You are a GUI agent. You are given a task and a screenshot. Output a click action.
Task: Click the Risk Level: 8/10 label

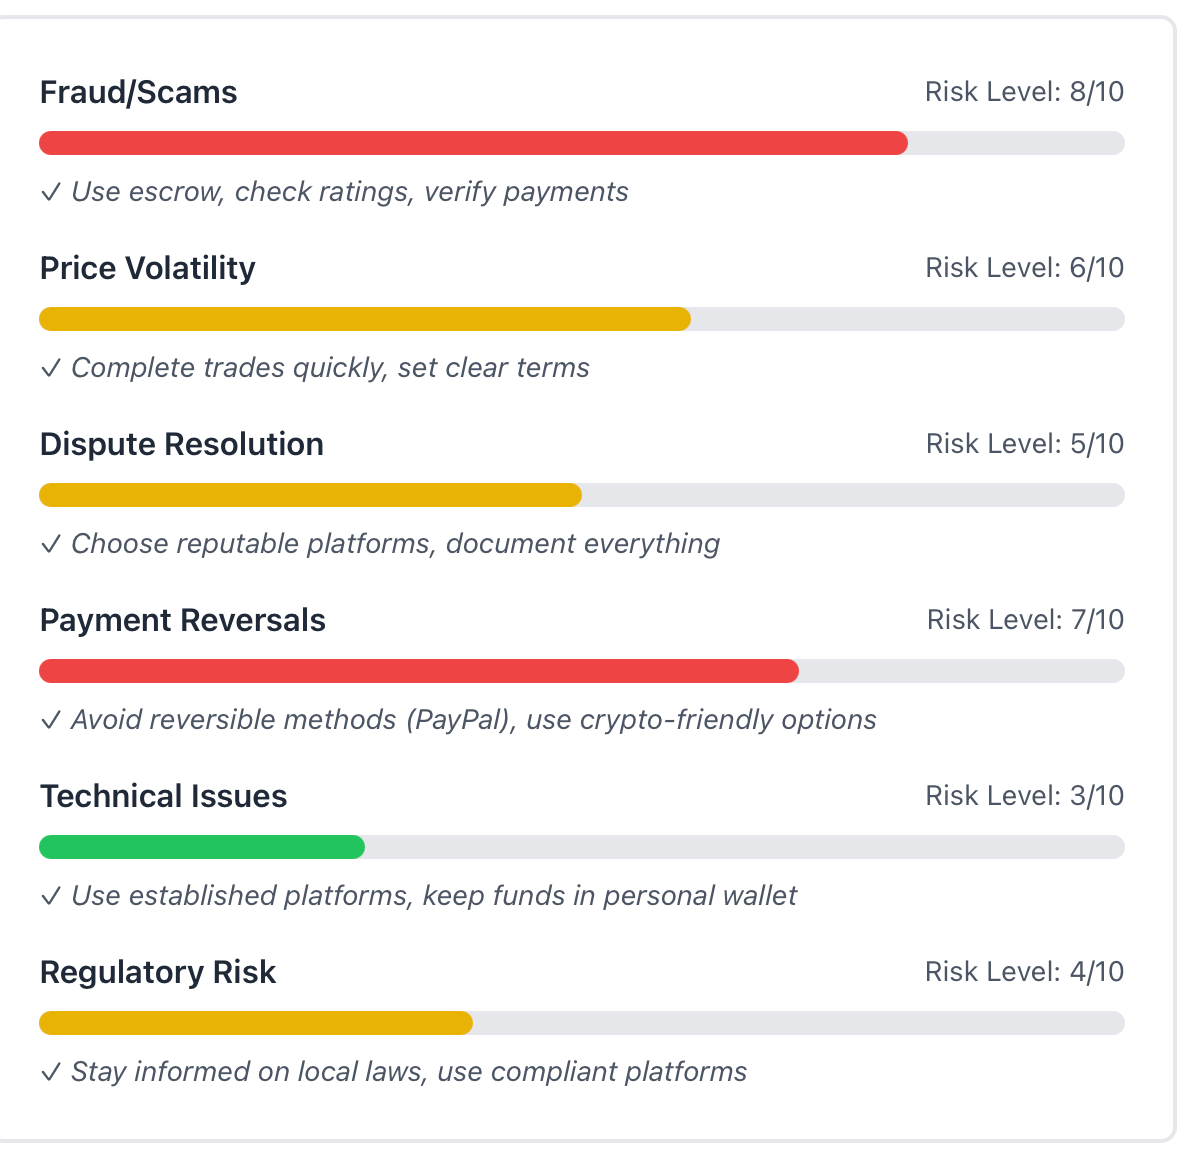[x=1024, y=92]
